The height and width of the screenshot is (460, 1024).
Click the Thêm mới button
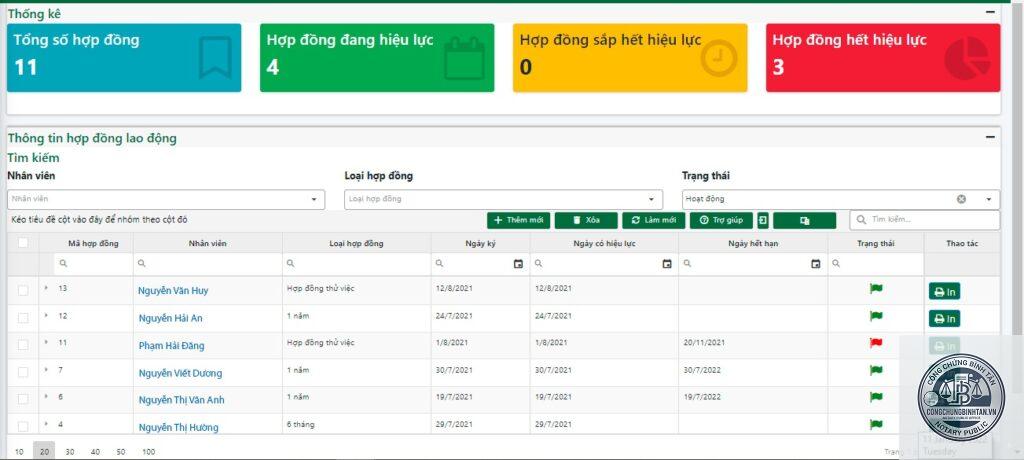click(519, 220)
